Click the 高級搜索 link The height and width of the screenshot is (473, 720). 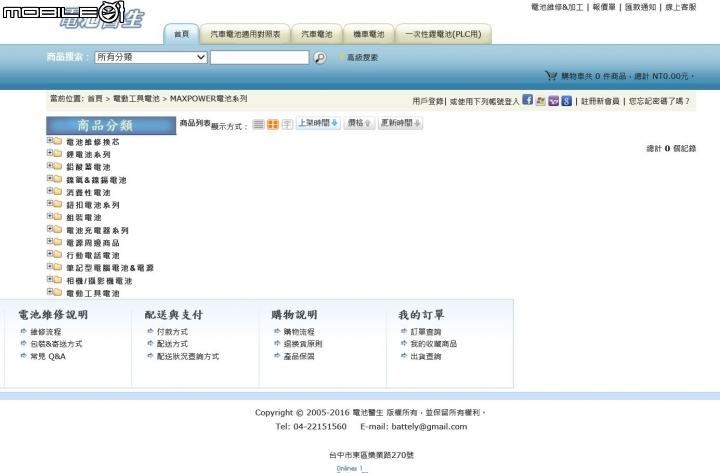(362, 57)
